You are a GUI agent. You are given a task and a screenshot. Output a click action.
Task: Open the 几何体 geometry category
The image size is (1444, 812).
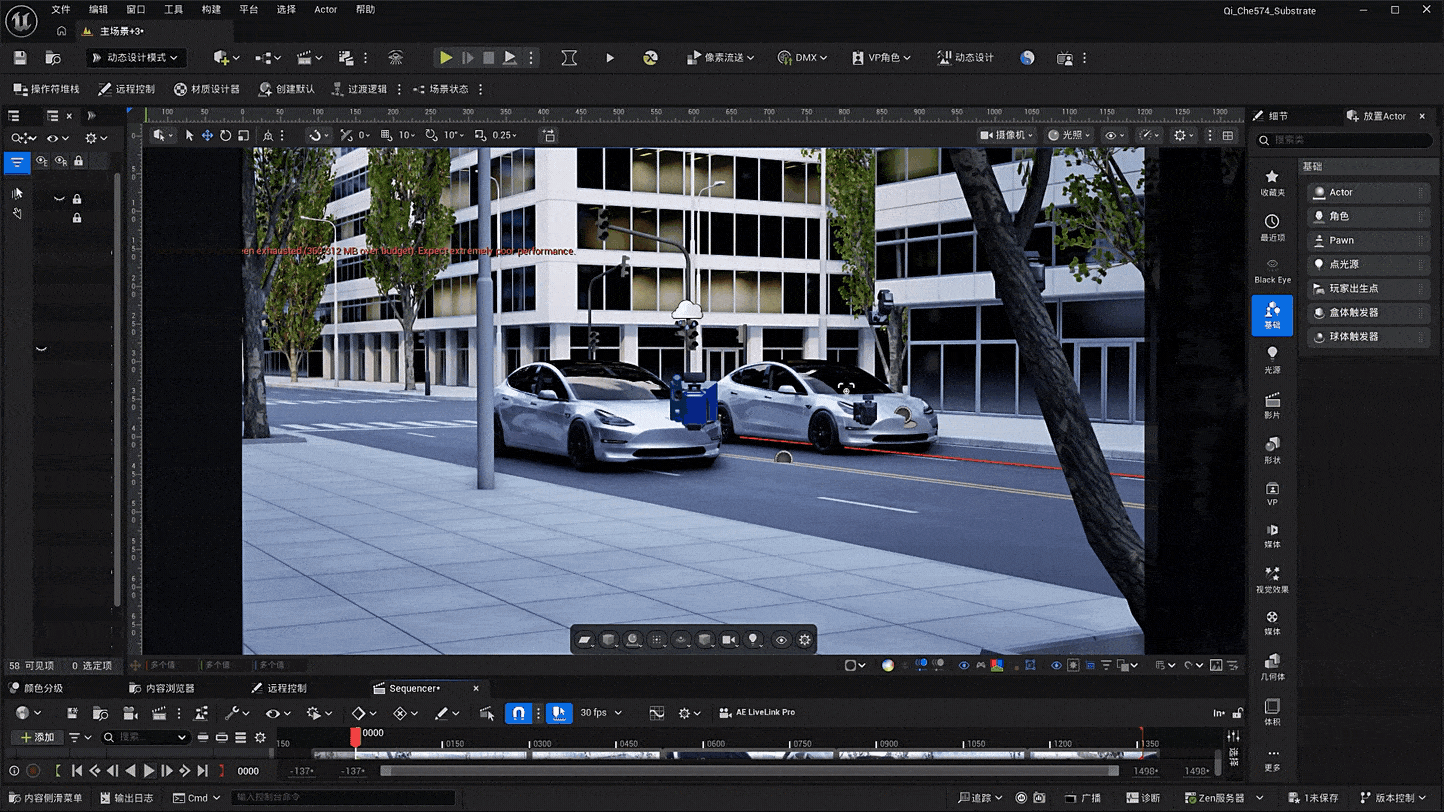1272,667
